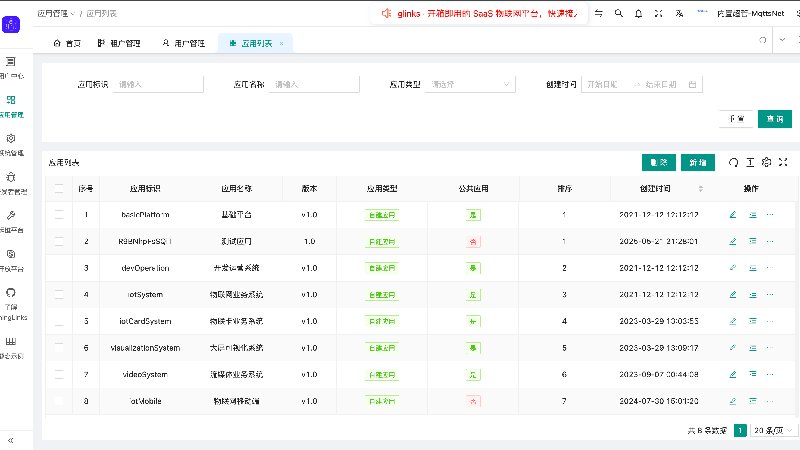This screenshot has height=450, width=800.
Task: Click the scrolling SaaS announcement text
Action: tap(487, 13)
